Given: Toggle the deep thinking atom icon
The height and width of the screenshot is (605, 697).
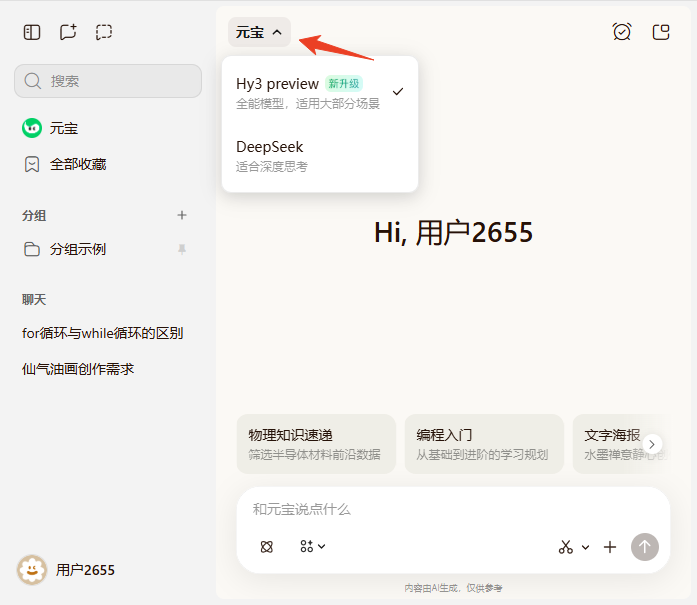Looking at the screenshot, I should coord(267,547).
